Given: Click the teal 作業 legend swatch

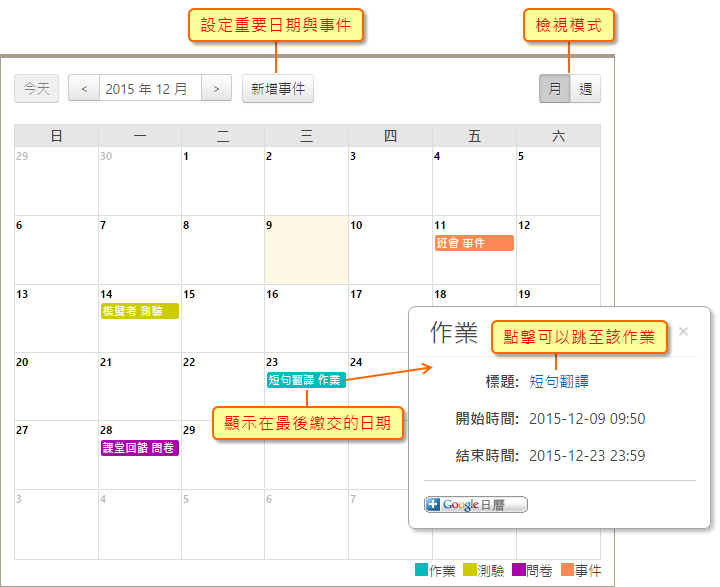Looking at the screenshot, I should pos(421,570).
